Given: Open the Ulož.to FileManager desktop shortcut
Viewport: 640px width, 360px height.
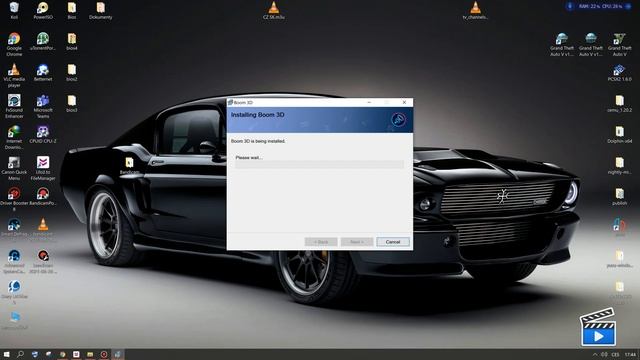Looking at the screenshot, I should coord(43,168).
